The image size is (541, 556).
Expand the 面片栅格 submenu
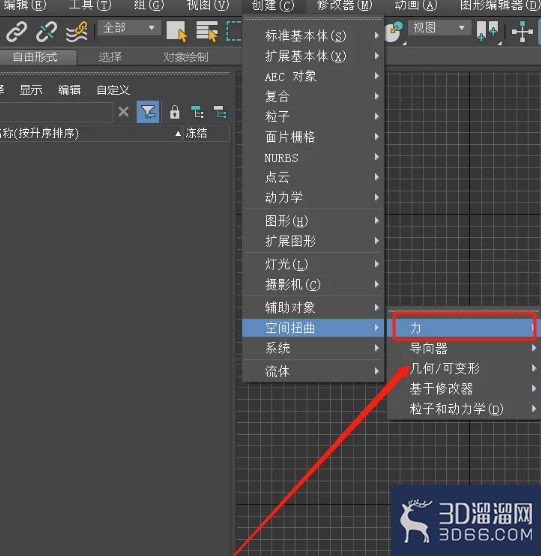point(313,137)
